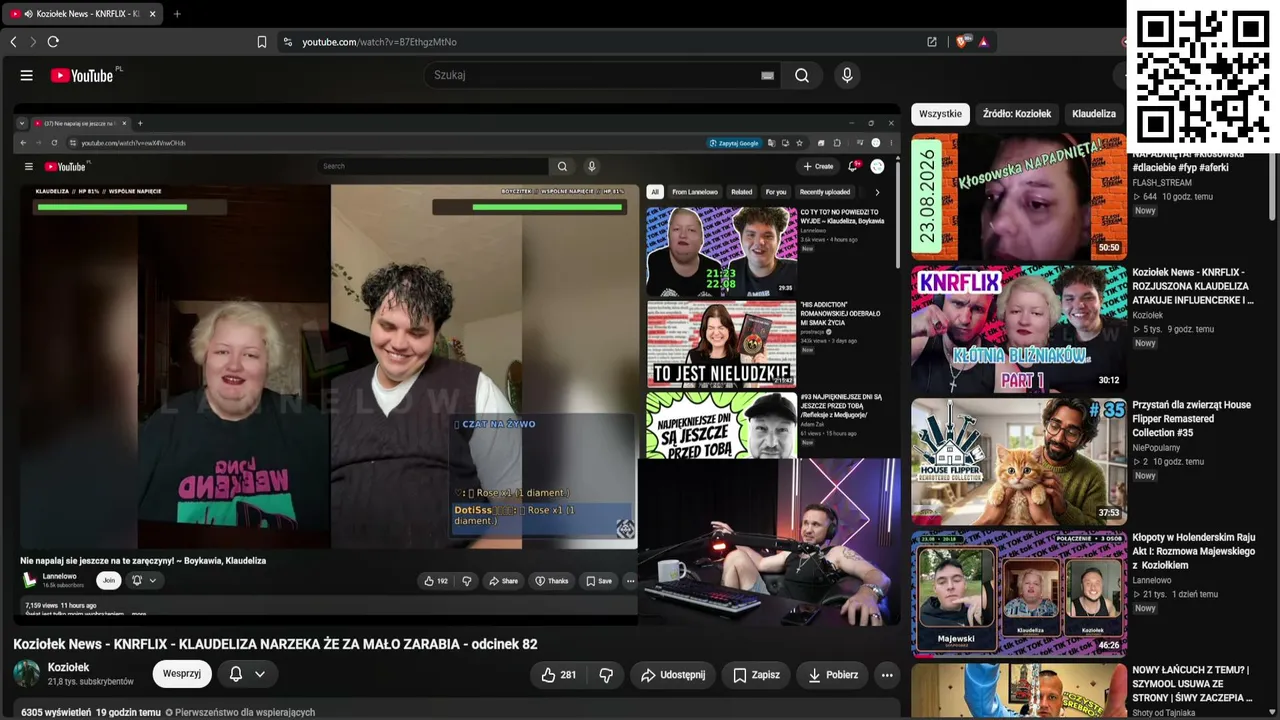Click FLASH_STREAM channel name
The image size is (1280, 720).
1162,183
